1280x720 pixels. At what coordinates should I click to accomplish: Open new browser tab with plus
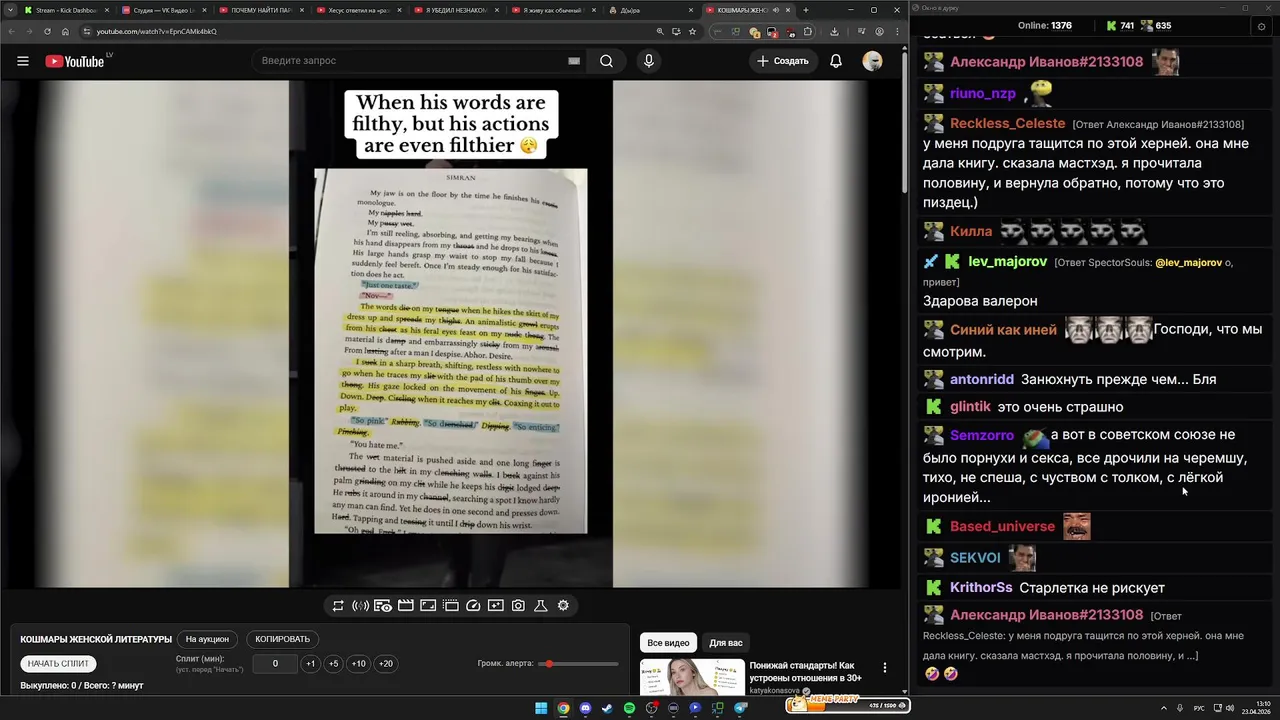(806, 10)
